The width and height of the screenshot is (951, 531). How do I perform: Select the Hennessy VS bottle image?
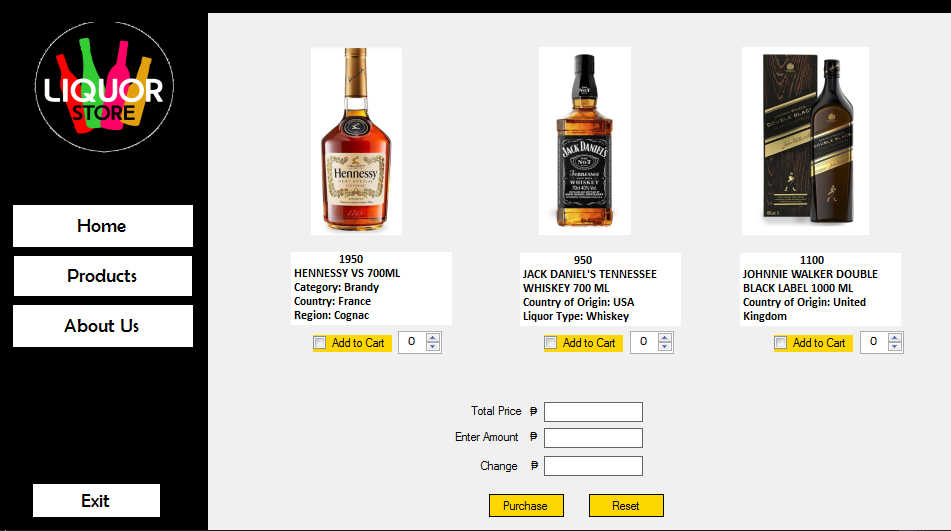point(357,141)
